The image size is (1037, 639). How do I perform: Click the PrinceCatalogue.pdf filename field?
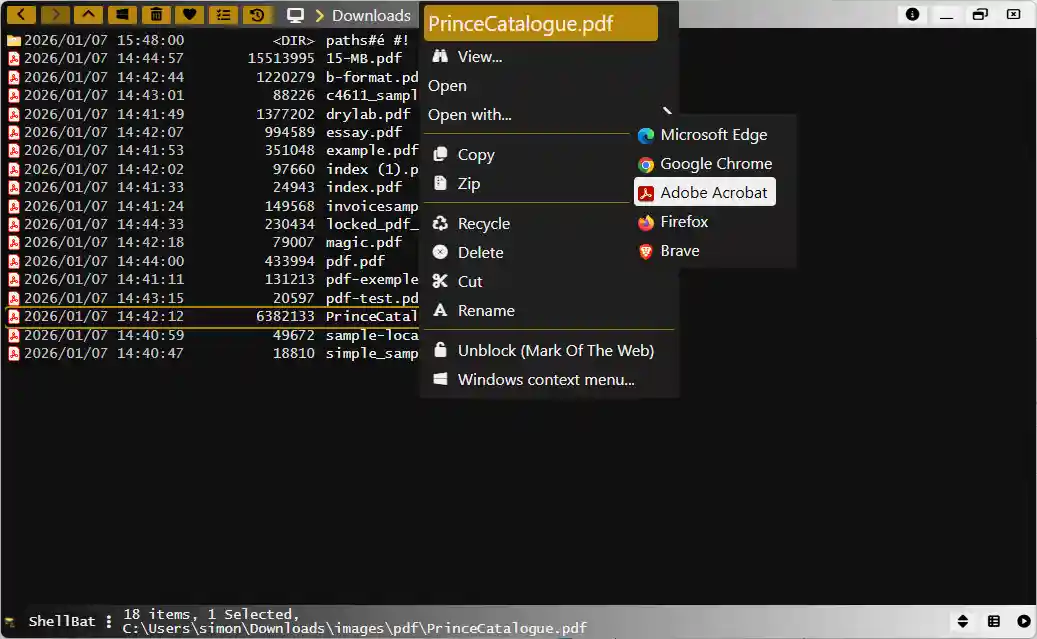(540, 21)
